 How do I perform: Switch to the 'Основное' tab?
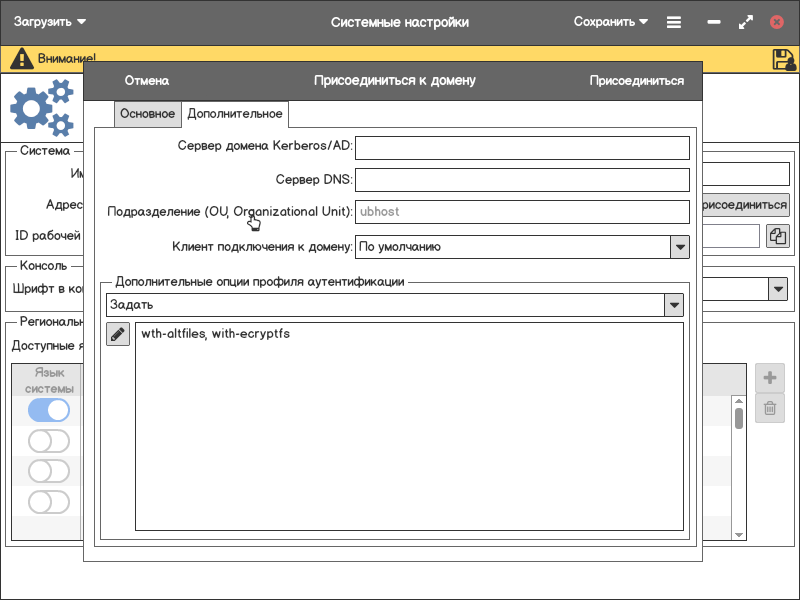[x=147, y=114]
